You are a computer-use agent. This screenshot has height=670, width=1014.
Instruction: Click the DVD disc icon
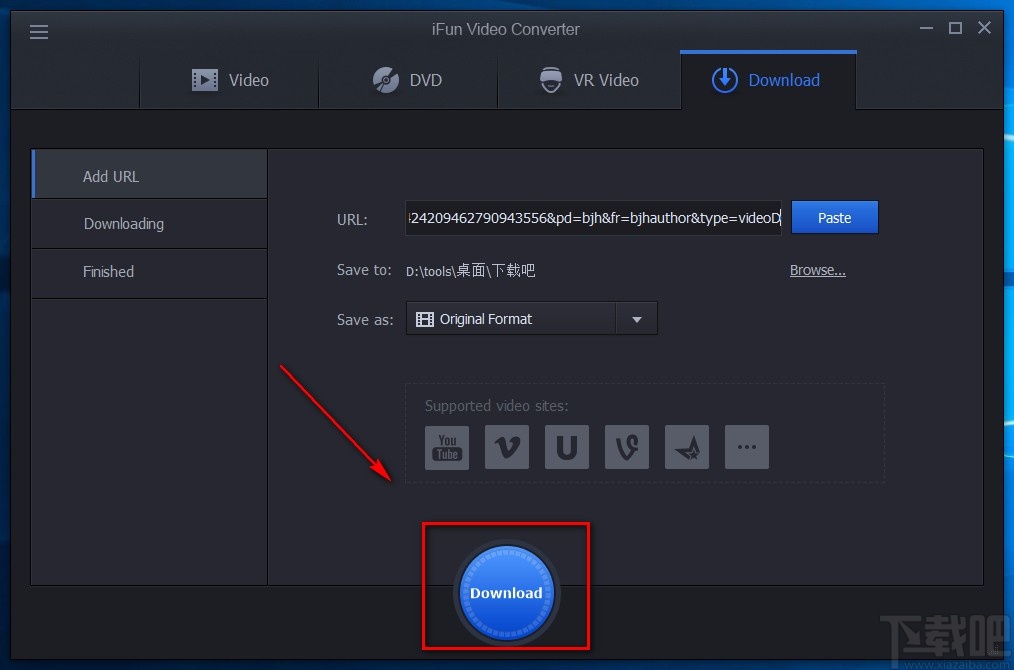[x=385, y=80]
